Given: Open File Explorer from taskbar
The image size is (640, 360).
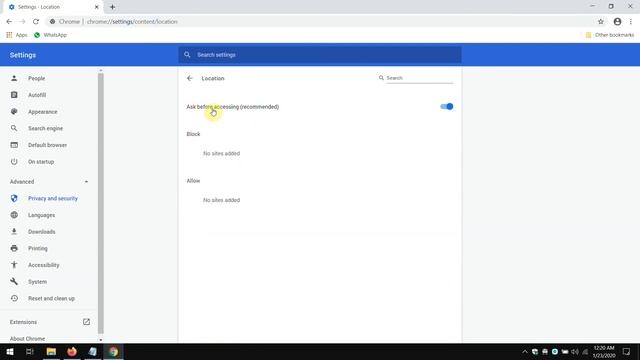Looking at the screenshot, I should [51, 351].
